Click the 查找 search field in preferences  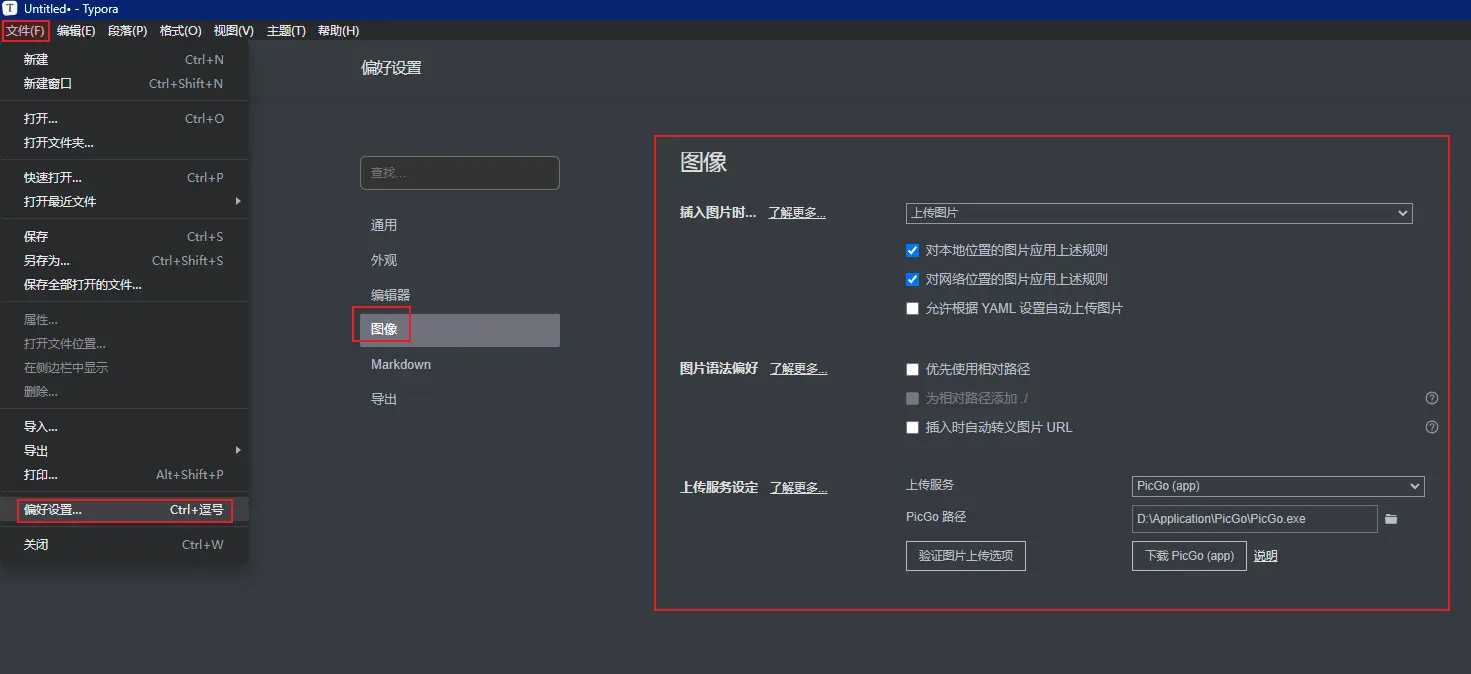(459, 173)
